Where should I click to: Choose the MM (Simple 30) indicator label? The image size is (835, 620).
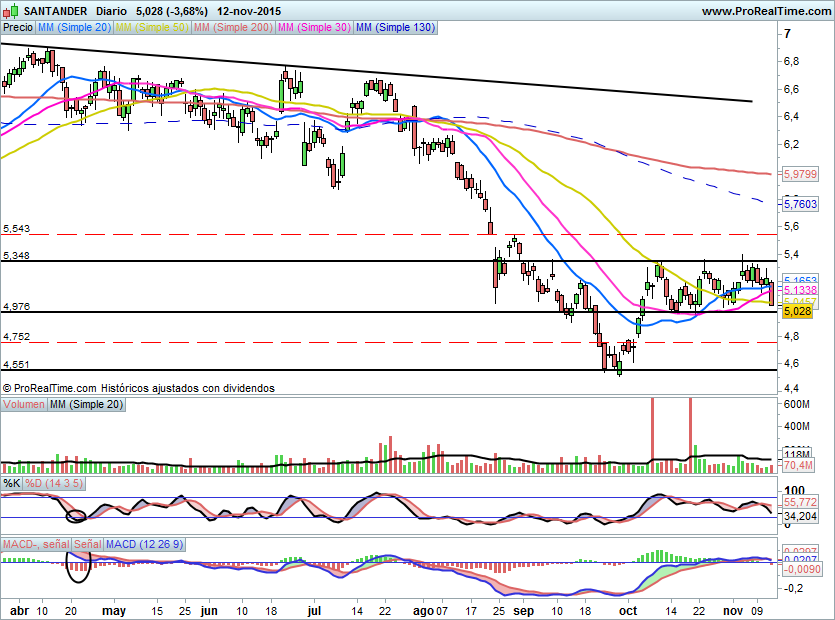pos(313,28)
